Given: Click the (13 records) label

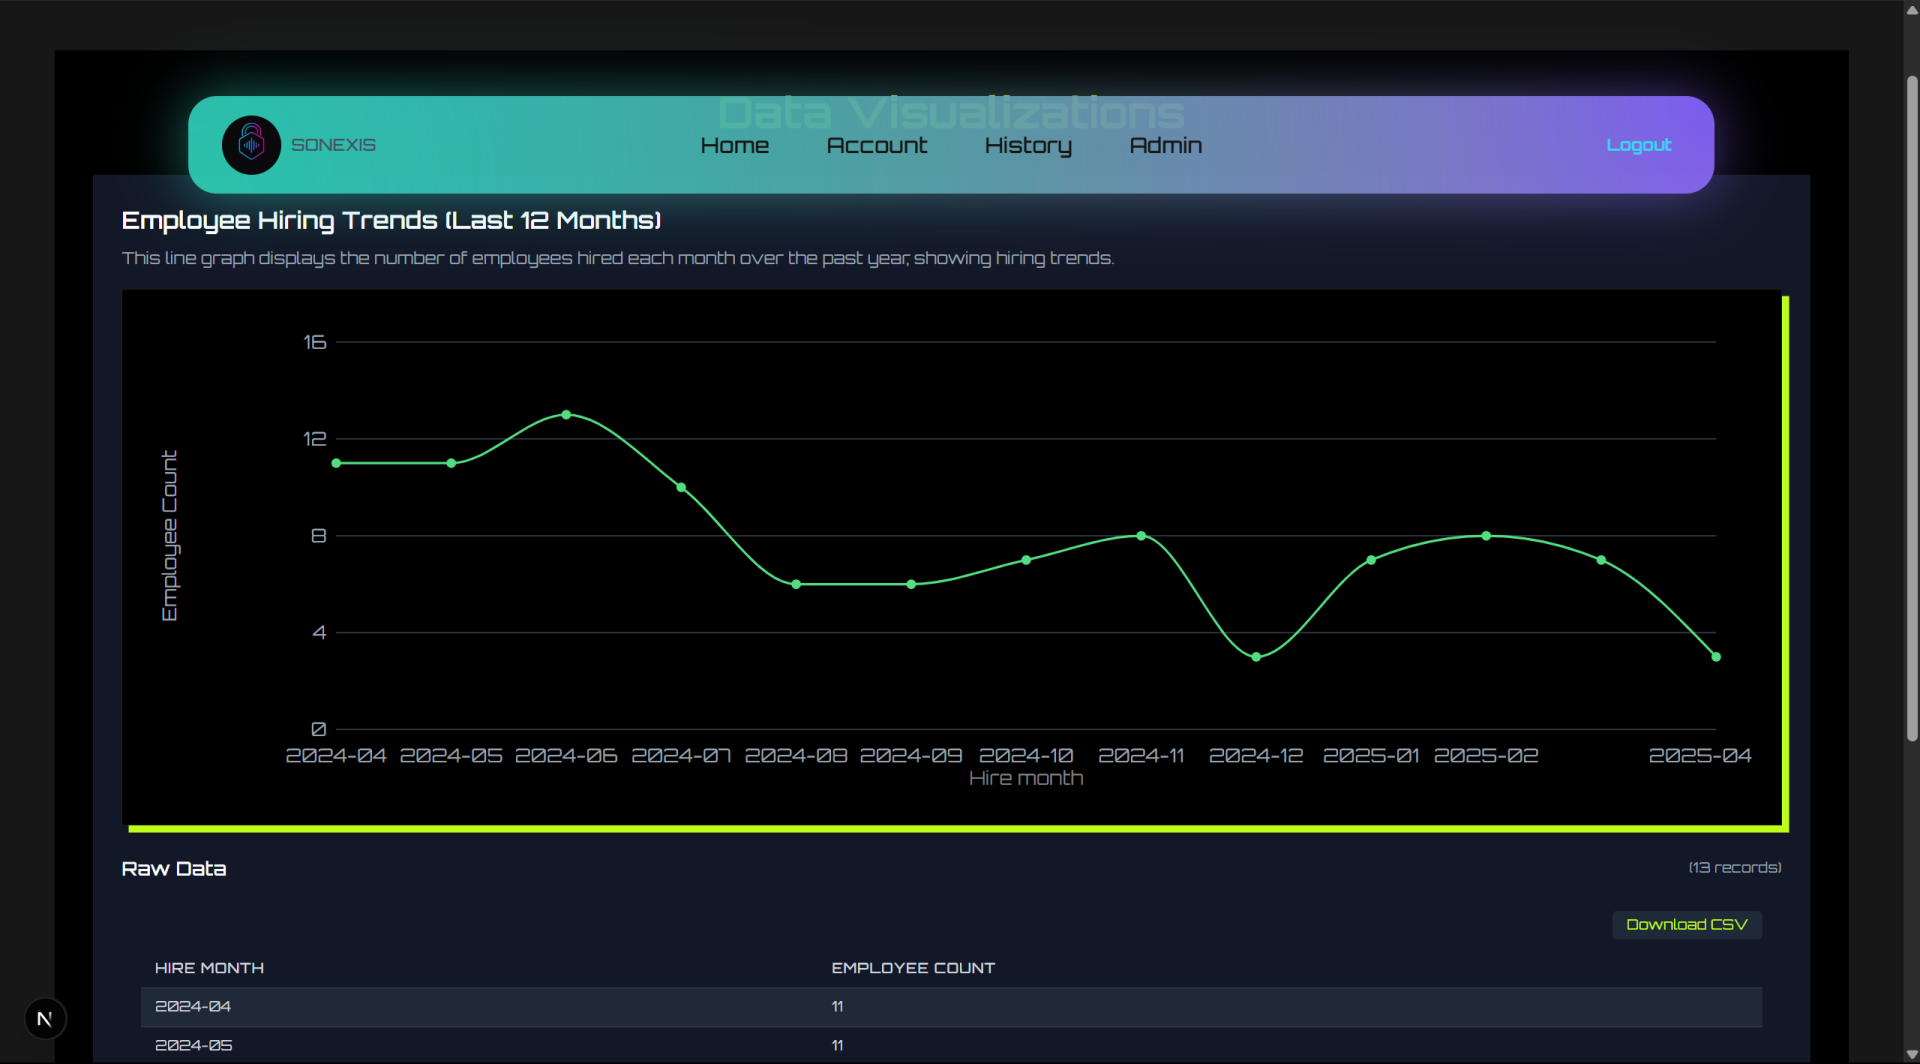Looking at the screenshot, I should [1735, 868].
